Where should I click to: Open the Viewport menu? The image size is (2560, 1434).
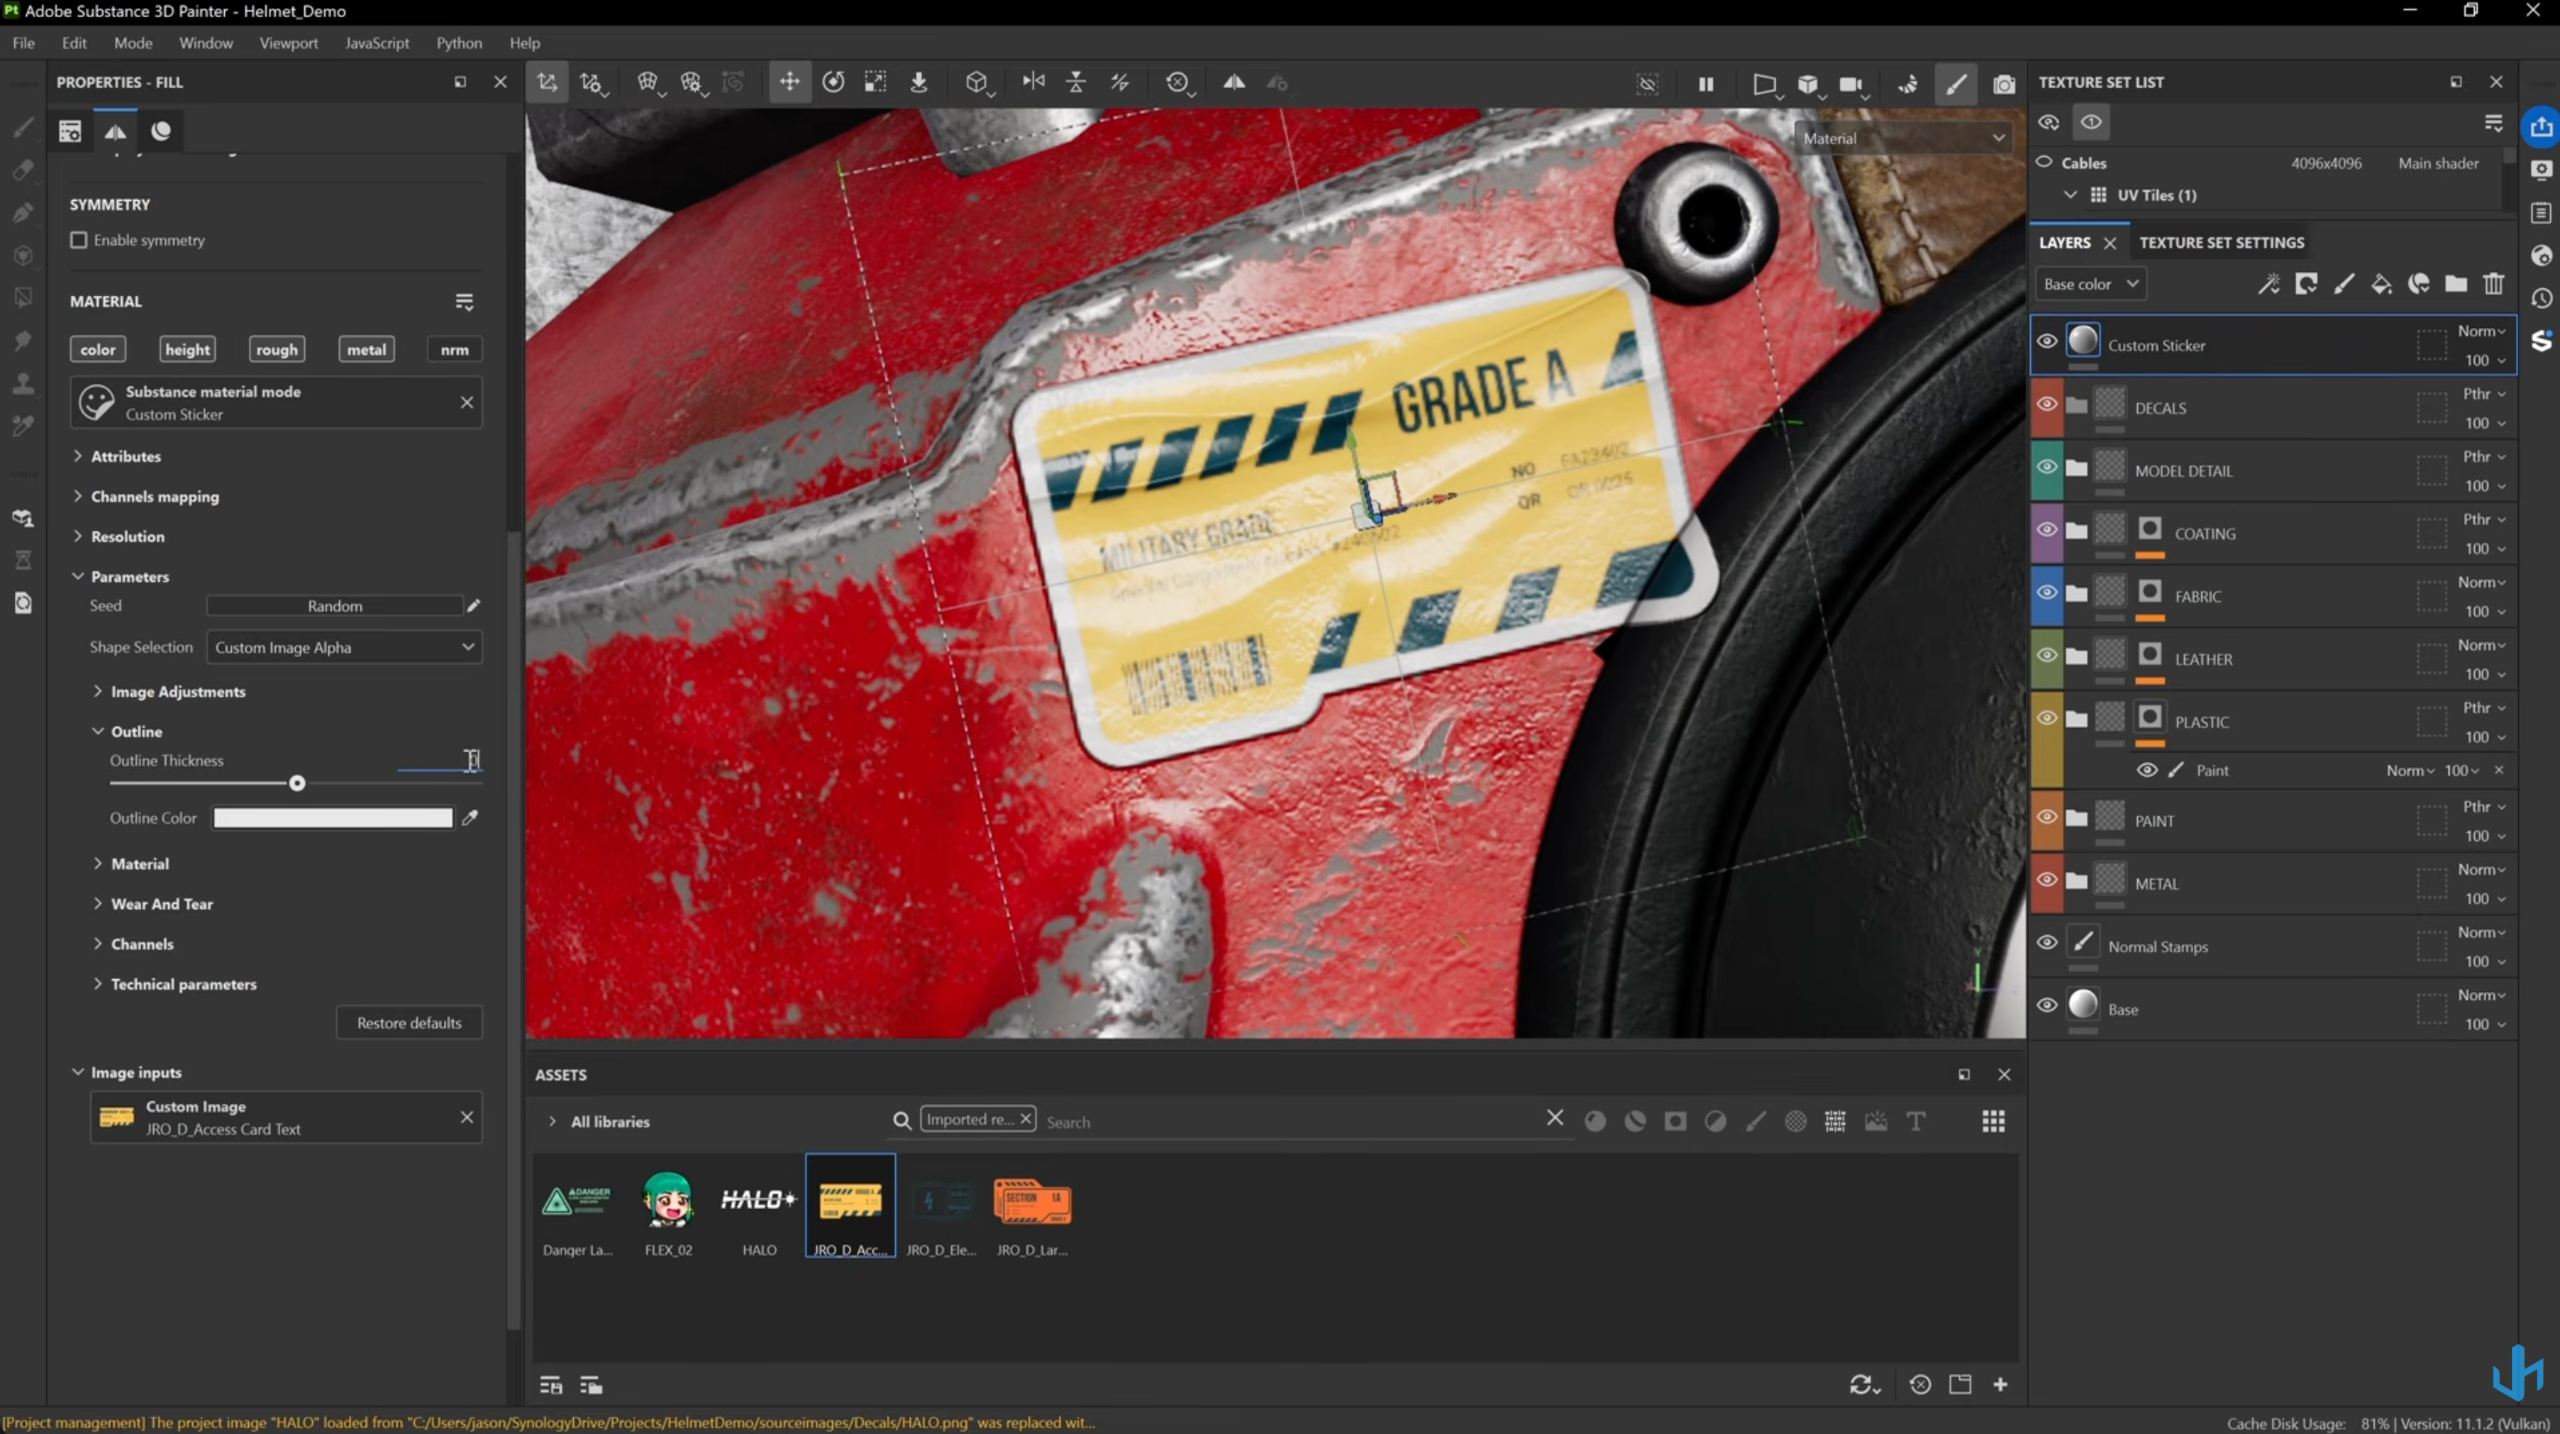288,43
